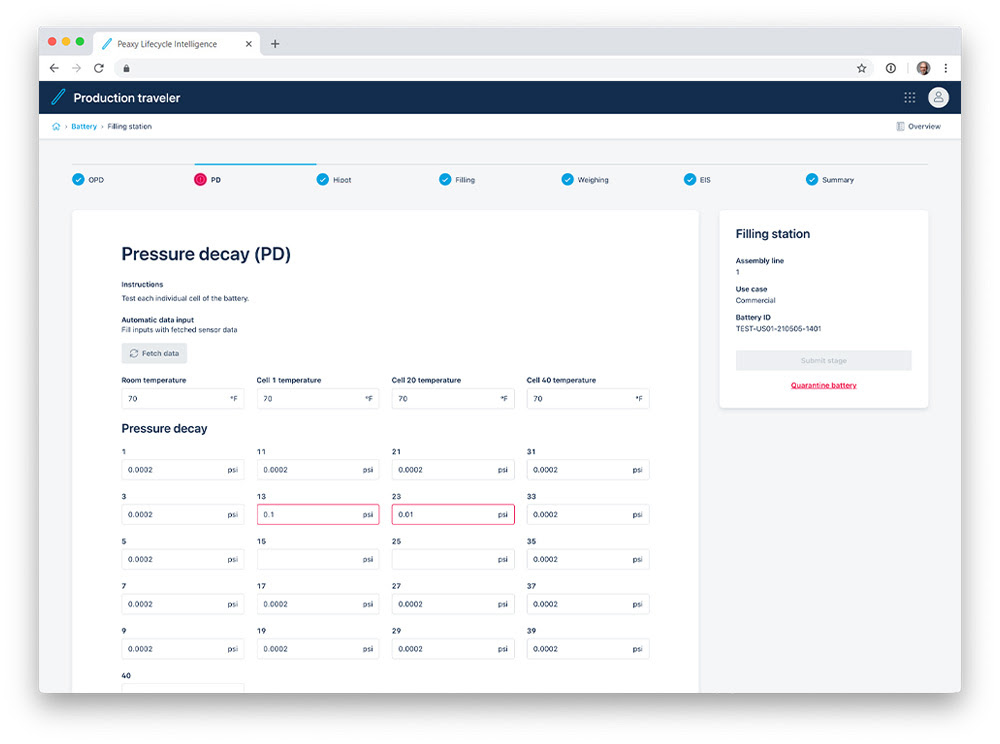Image resolution: width=1000 pixels, height=744 pixels.
Task: Reload the page with browser refresh icon
Action: (x=99, y=68)
